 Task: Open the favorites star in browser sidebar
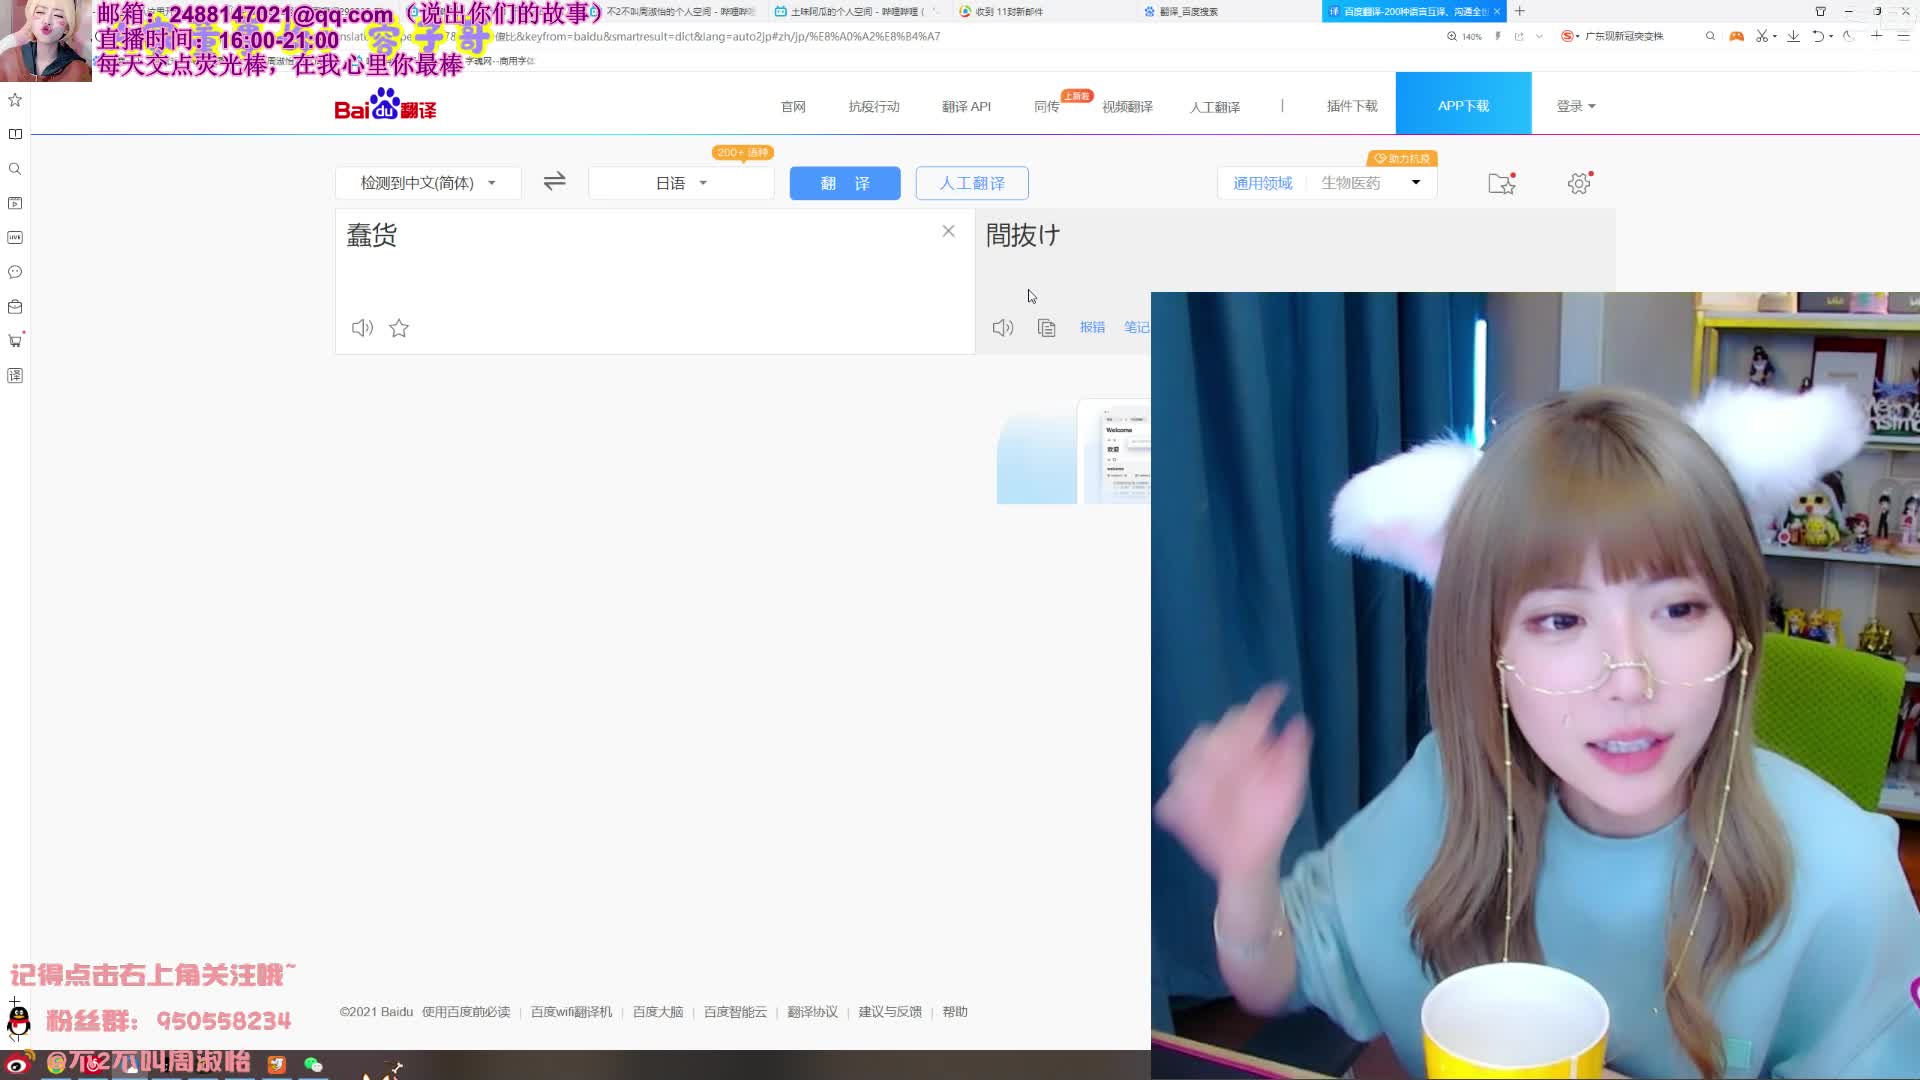[x=15, y=100]
